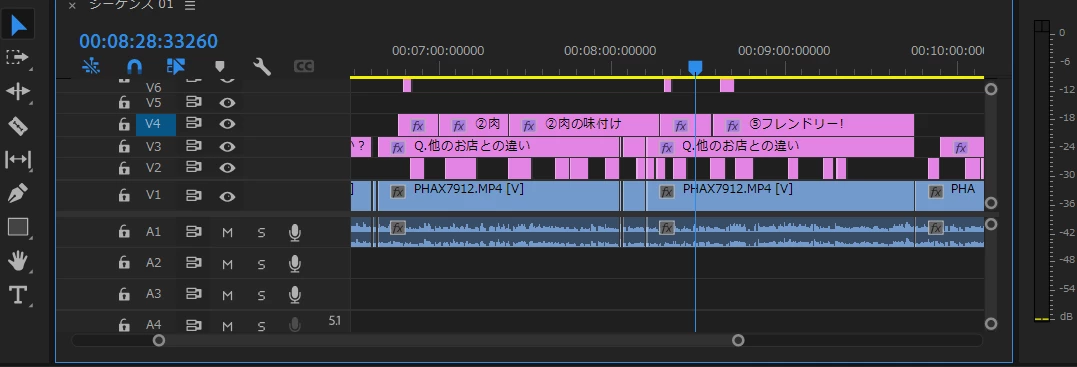Toggle track lock on A1
The height and width of the screenshot is (367, 1077).
[124, 232]
